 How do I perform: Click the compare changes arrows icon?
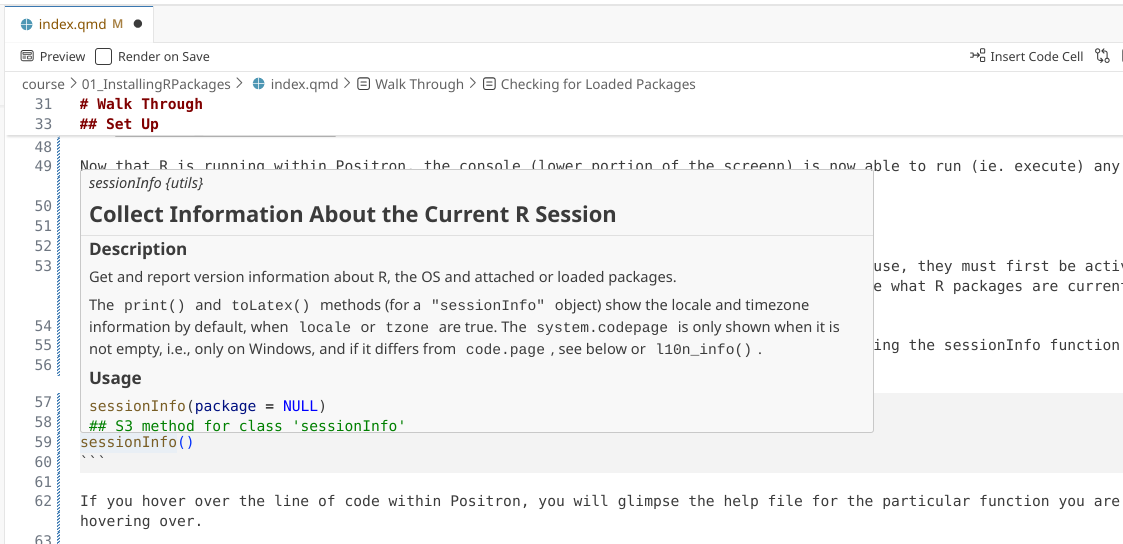(x=1102, y=56)
